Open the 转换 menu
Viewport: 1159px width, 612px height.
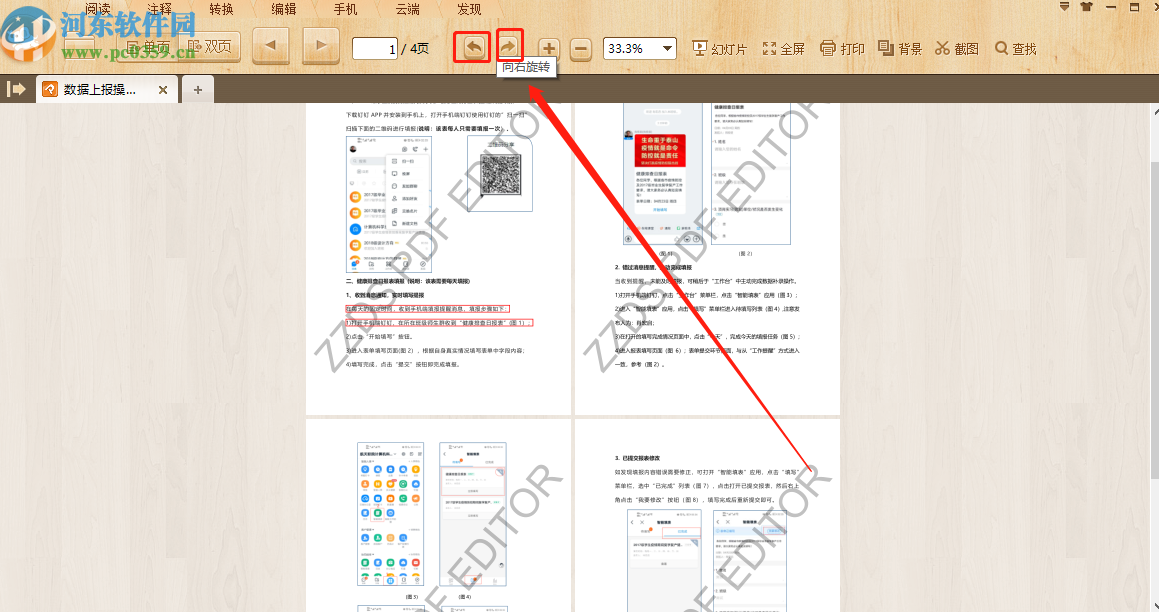[x=222, y=9]
